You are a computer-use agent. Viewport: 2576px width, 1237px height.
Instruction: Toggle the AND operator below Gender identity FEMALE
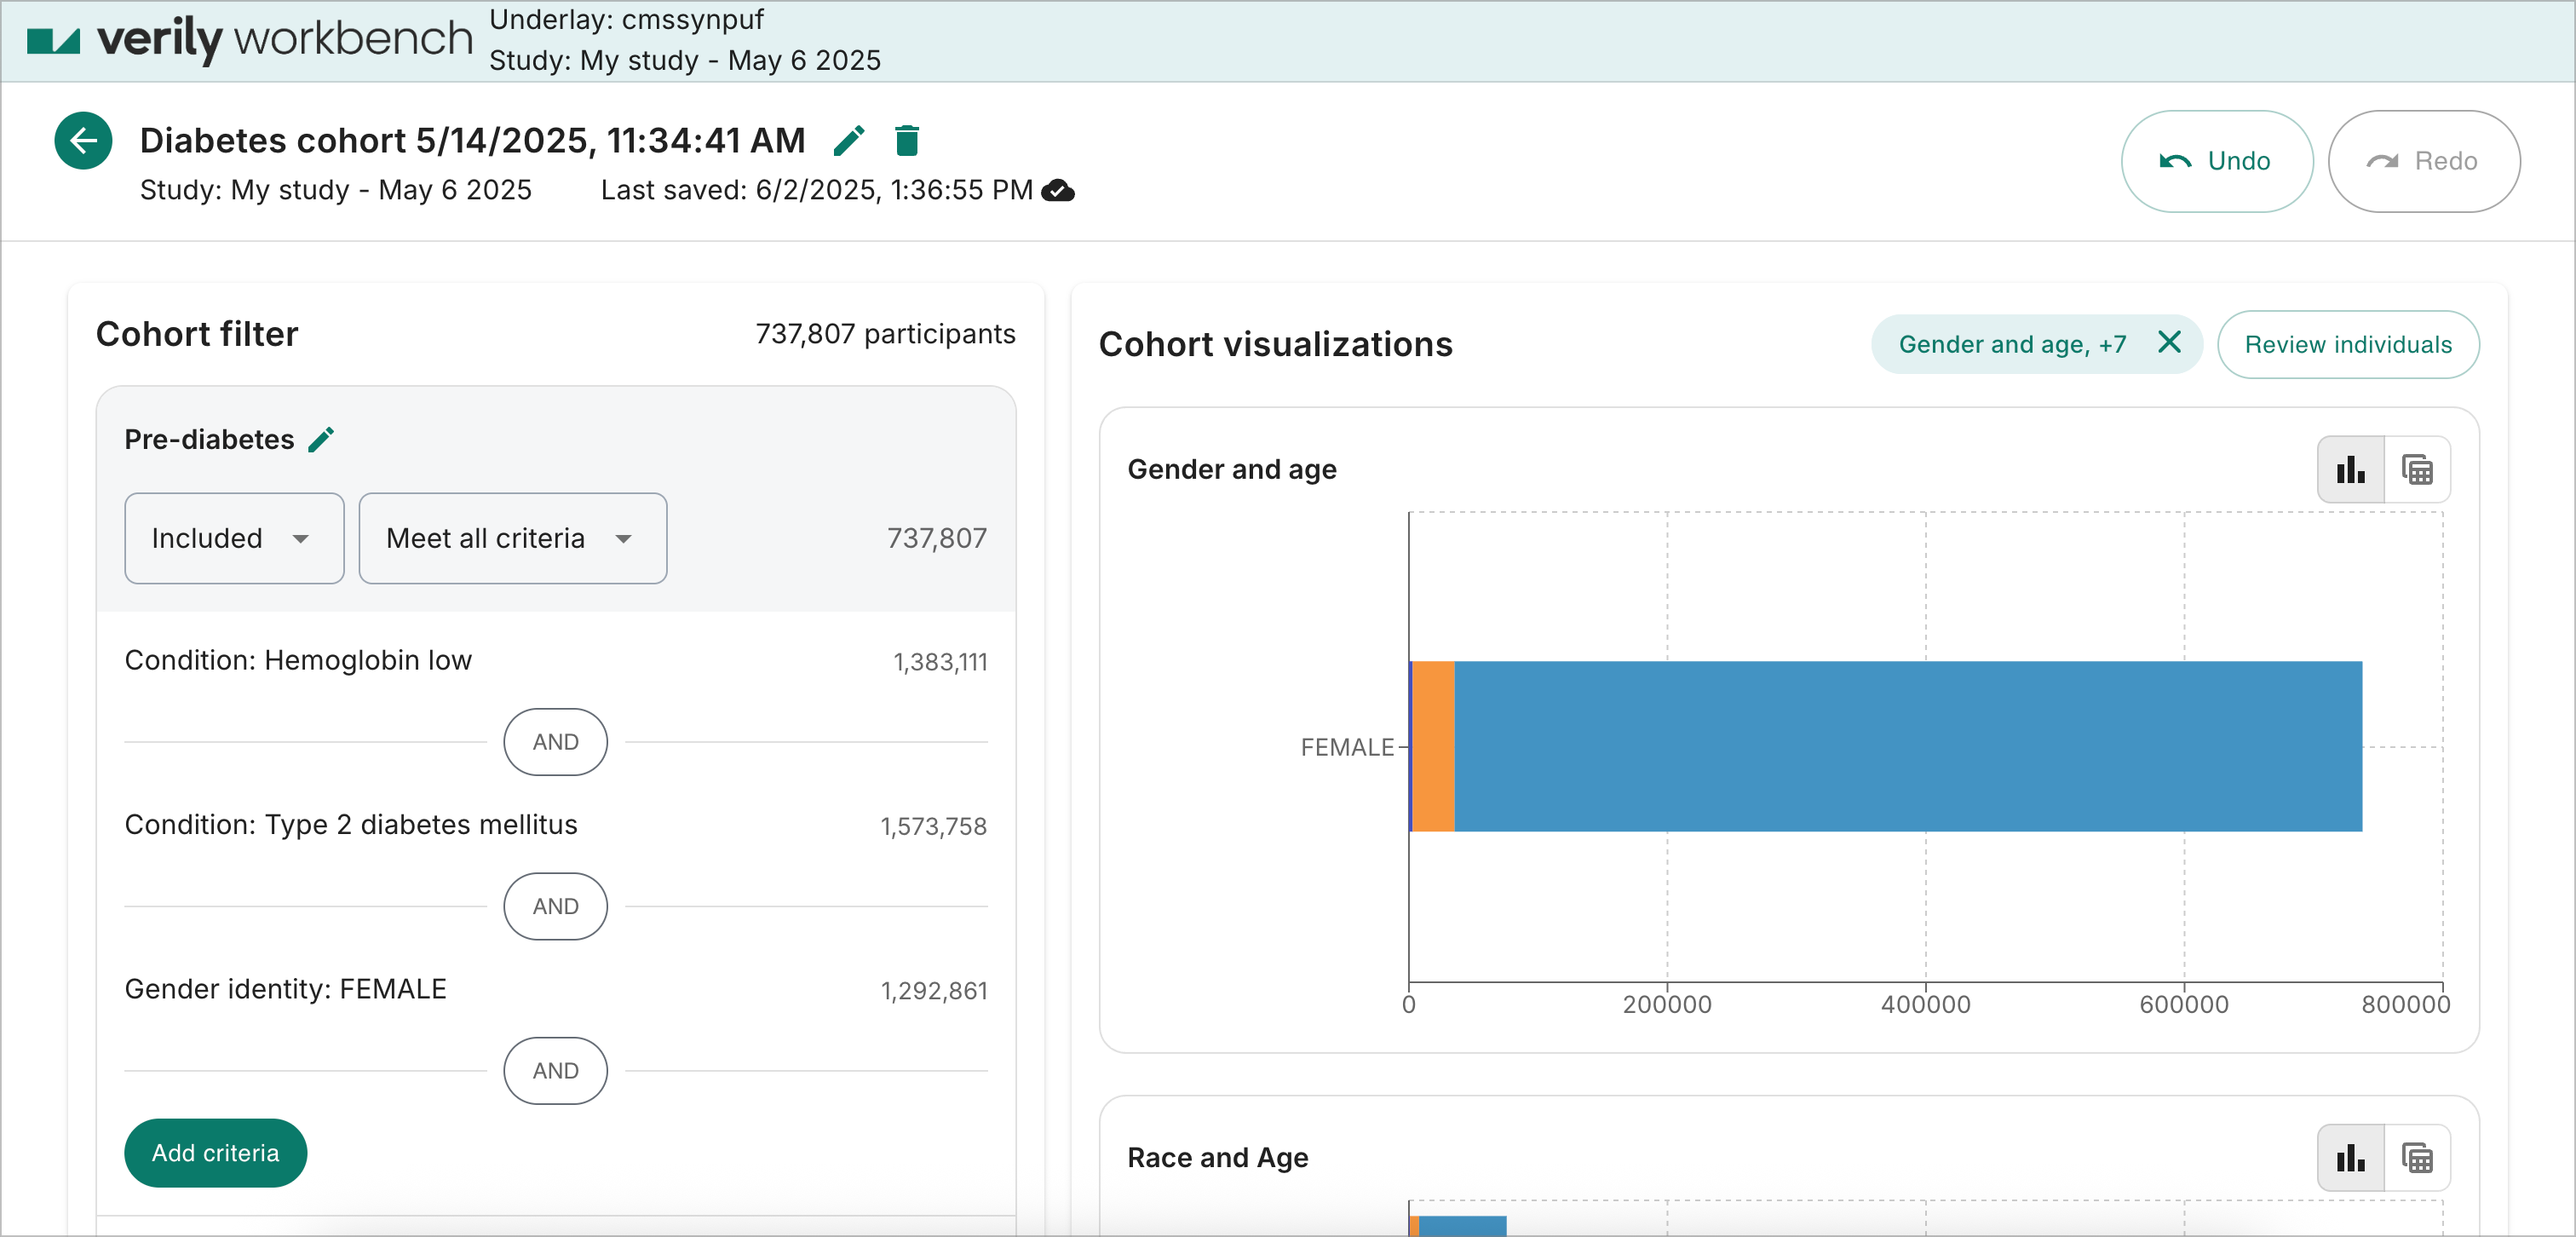tap(555, 1070)
